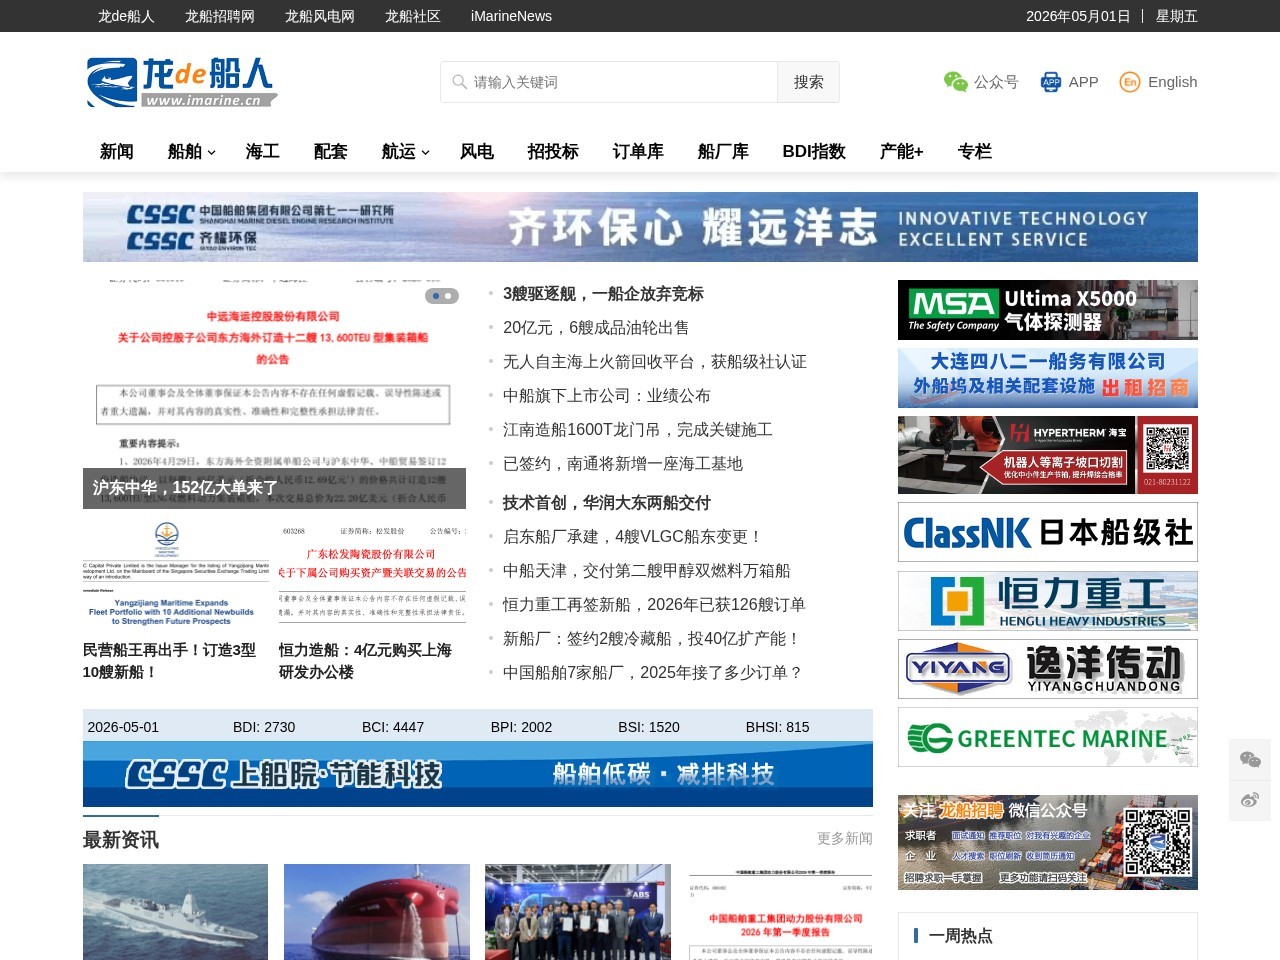Open article 20亿元，6艘成品油轮出售
Viewport: 1280px width, 960px height.
tap(596, 328)
